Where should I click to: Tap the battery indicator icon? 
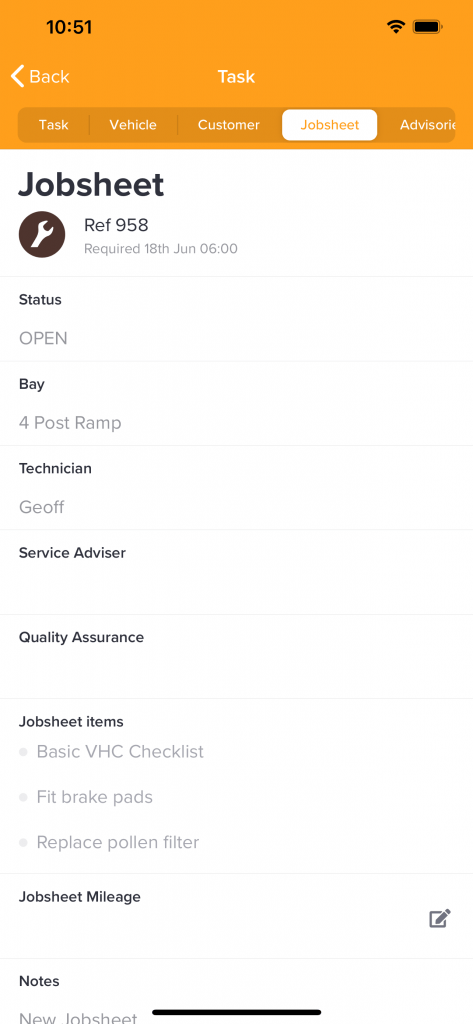[429, 27]
